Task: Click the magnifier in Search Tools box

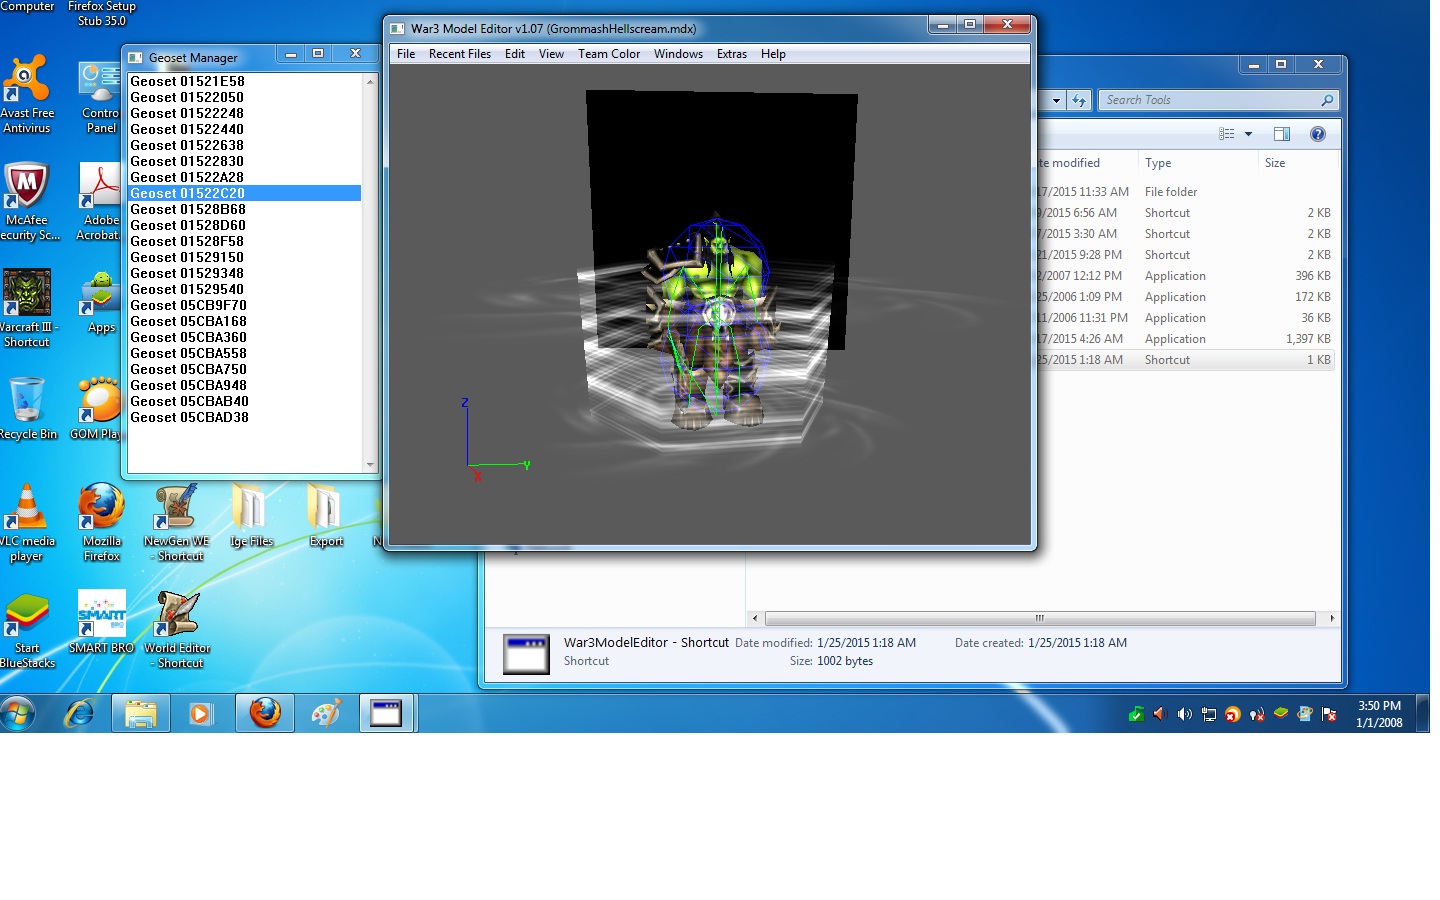Action: pos(1327,100)
